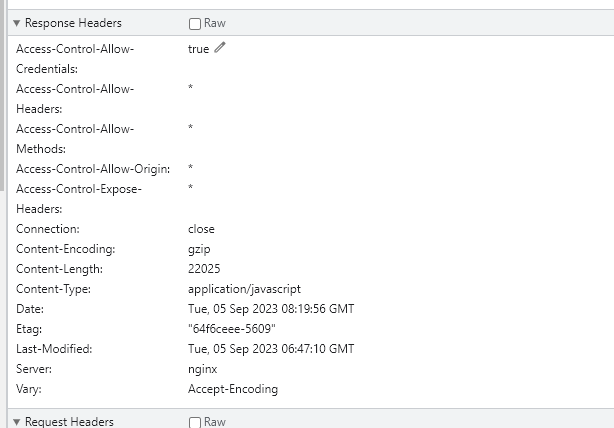Click the Connection header value close
Image resolution: width=614 pixels, height=428 pixels.
point(201,229)
